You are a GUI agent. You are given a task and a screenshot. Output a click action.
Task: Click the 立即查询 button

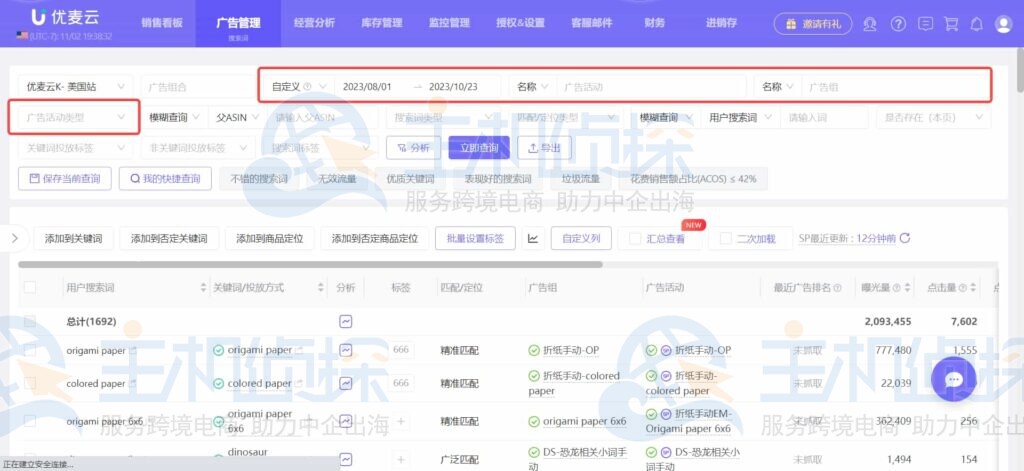click(x=478, y=148)
